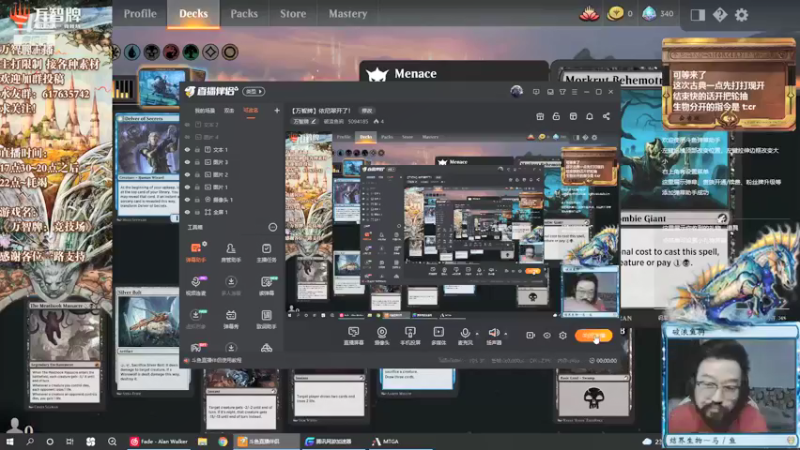Open the 弹幕秀 tool icon
The width and height of the screenshot is (800, 450).
[x=231, y=319]
